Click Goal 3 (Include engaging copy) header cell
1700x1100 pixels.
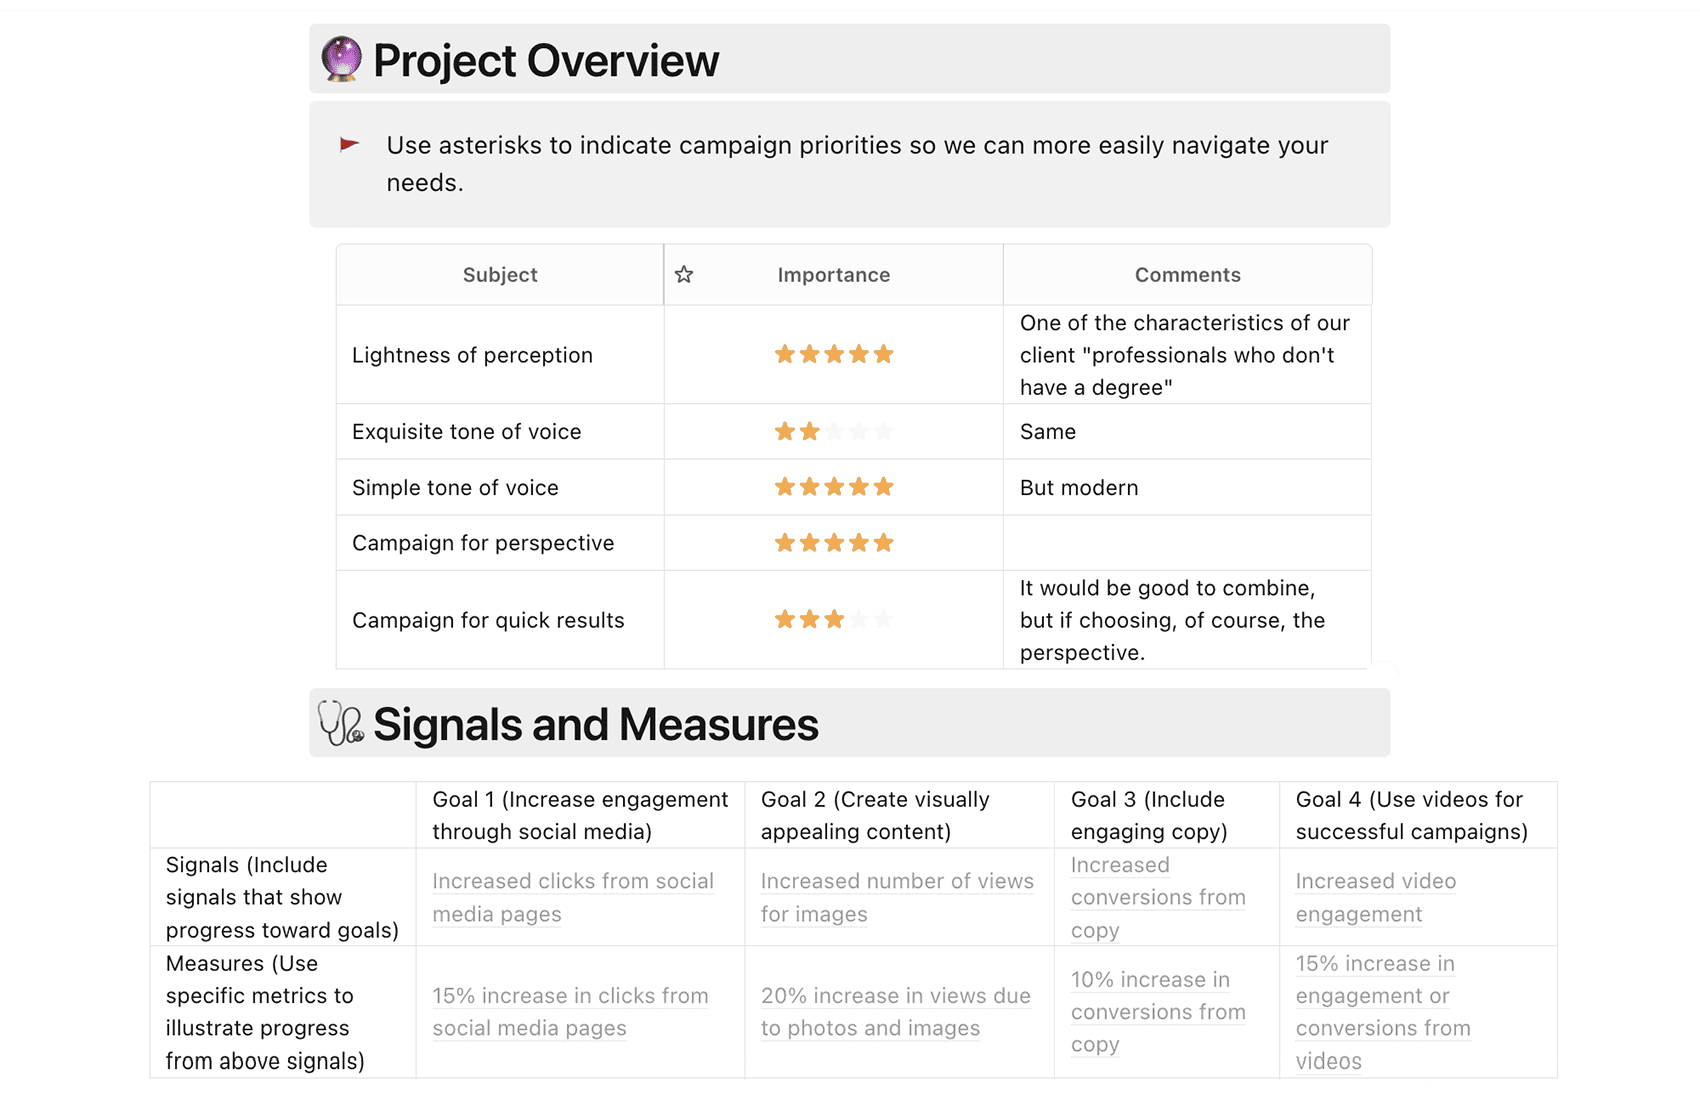tap(1166, 815)
